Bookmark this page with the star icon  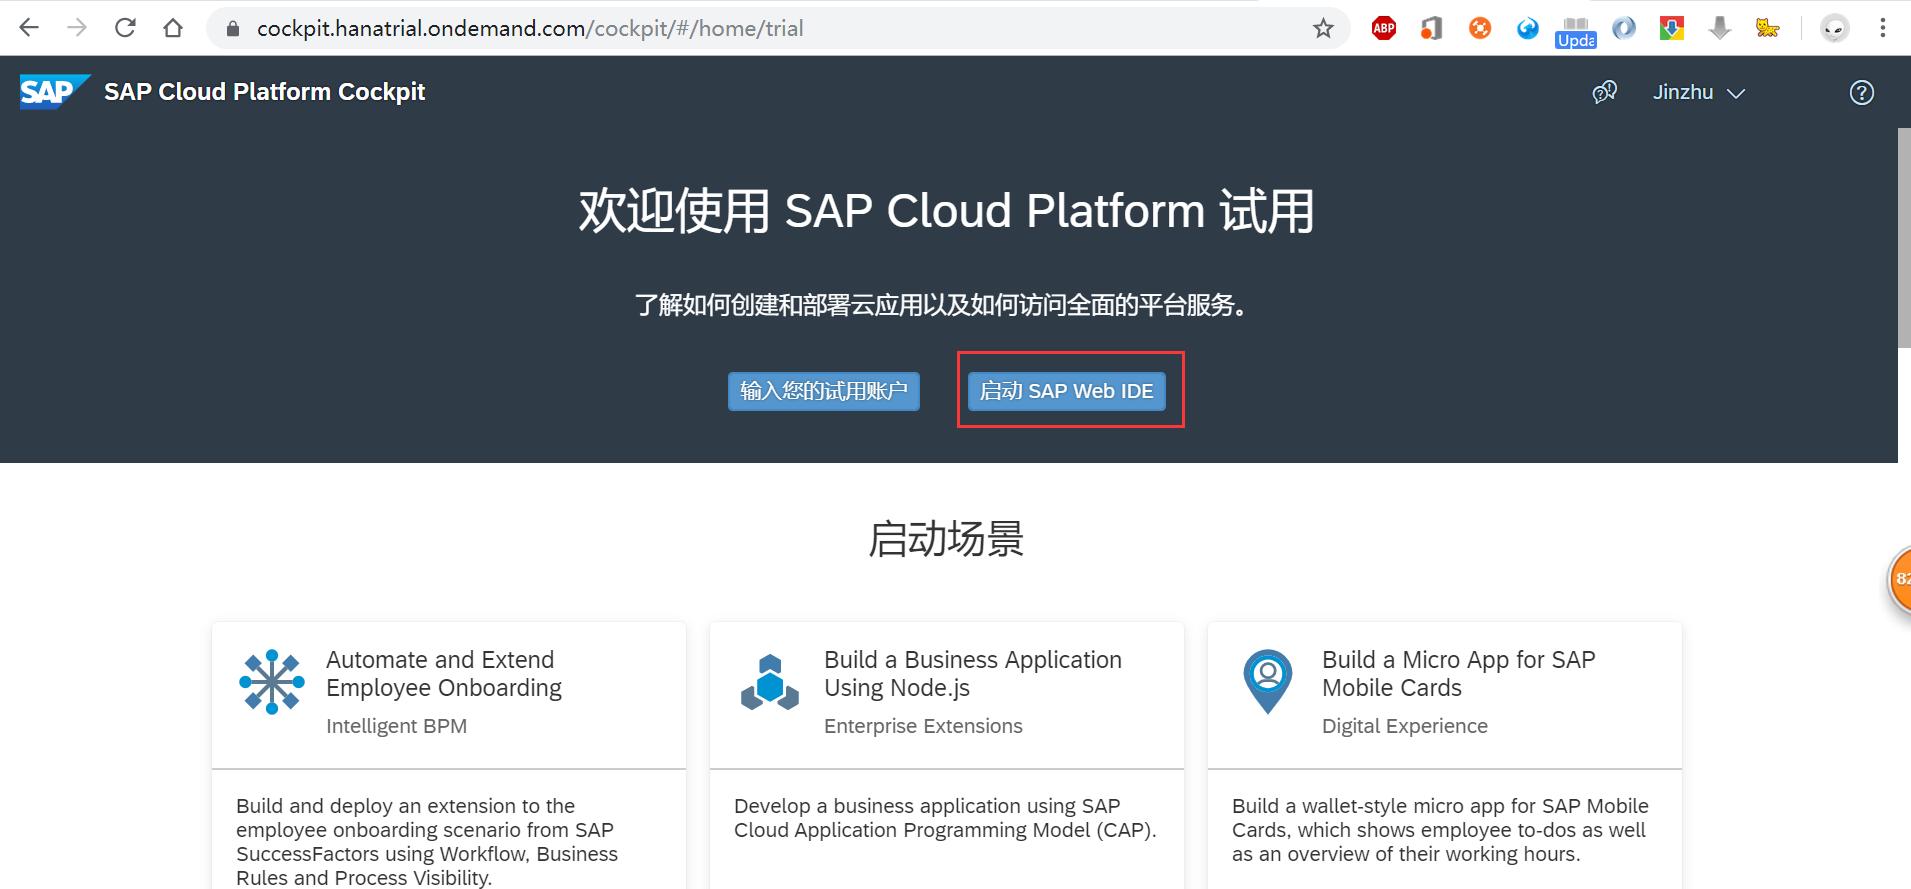tap(1323, 28)
